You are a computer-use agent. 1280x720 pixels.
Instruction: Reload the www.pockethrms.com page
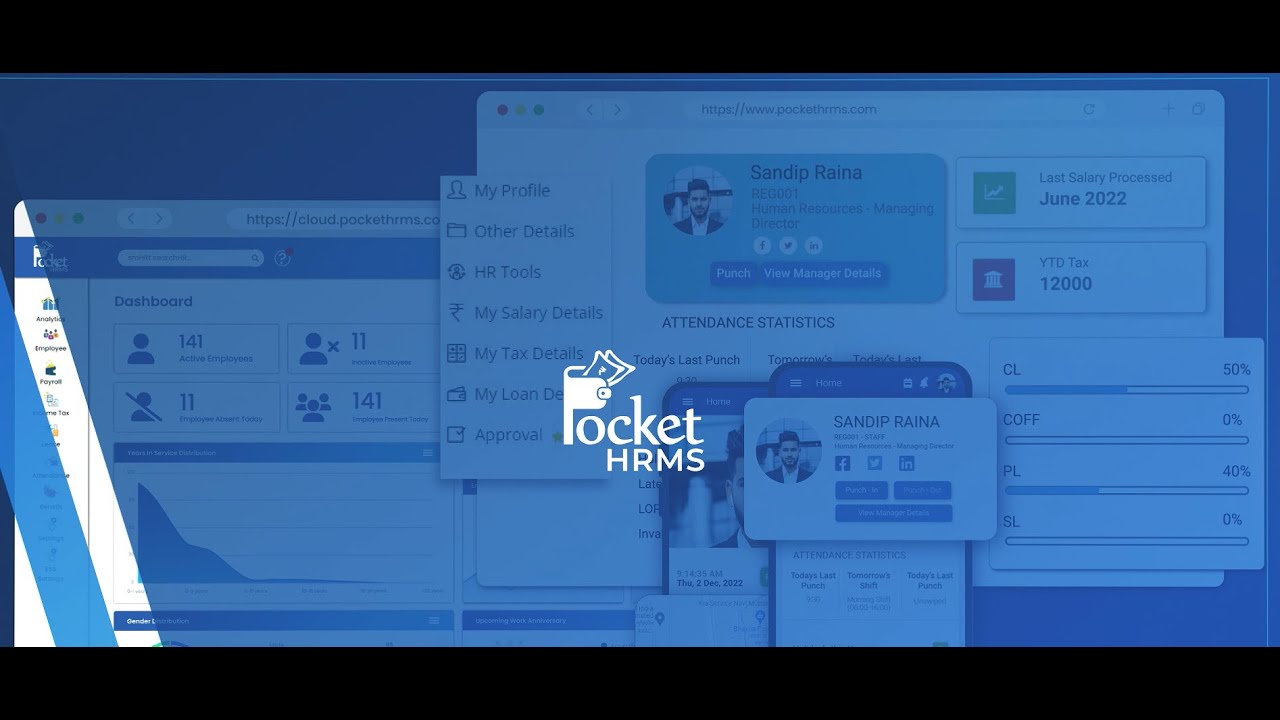click(x=1089, y=109)
